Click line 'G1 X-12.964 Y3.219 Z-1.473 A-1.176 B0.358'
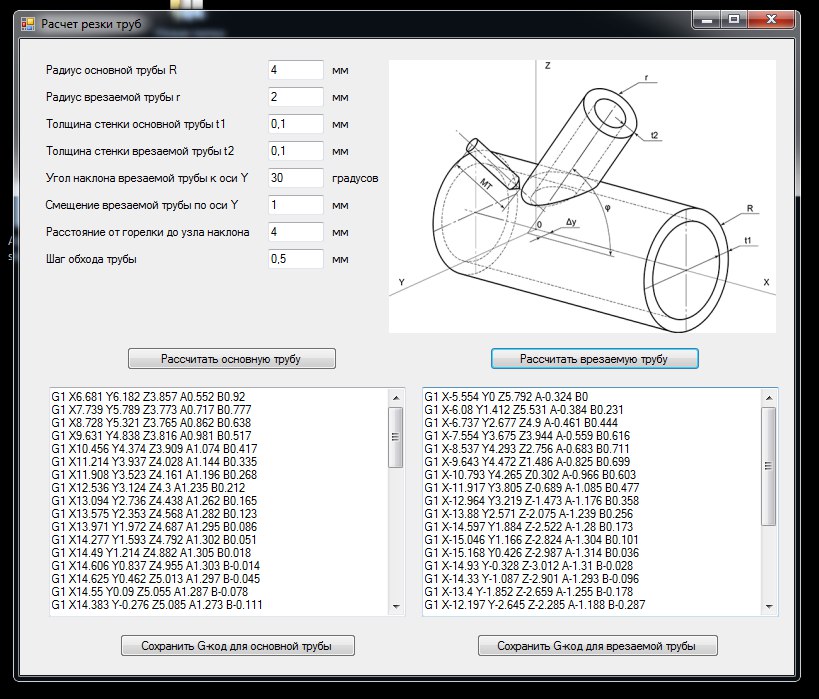 pyautogui.click(x=532, y=500)
